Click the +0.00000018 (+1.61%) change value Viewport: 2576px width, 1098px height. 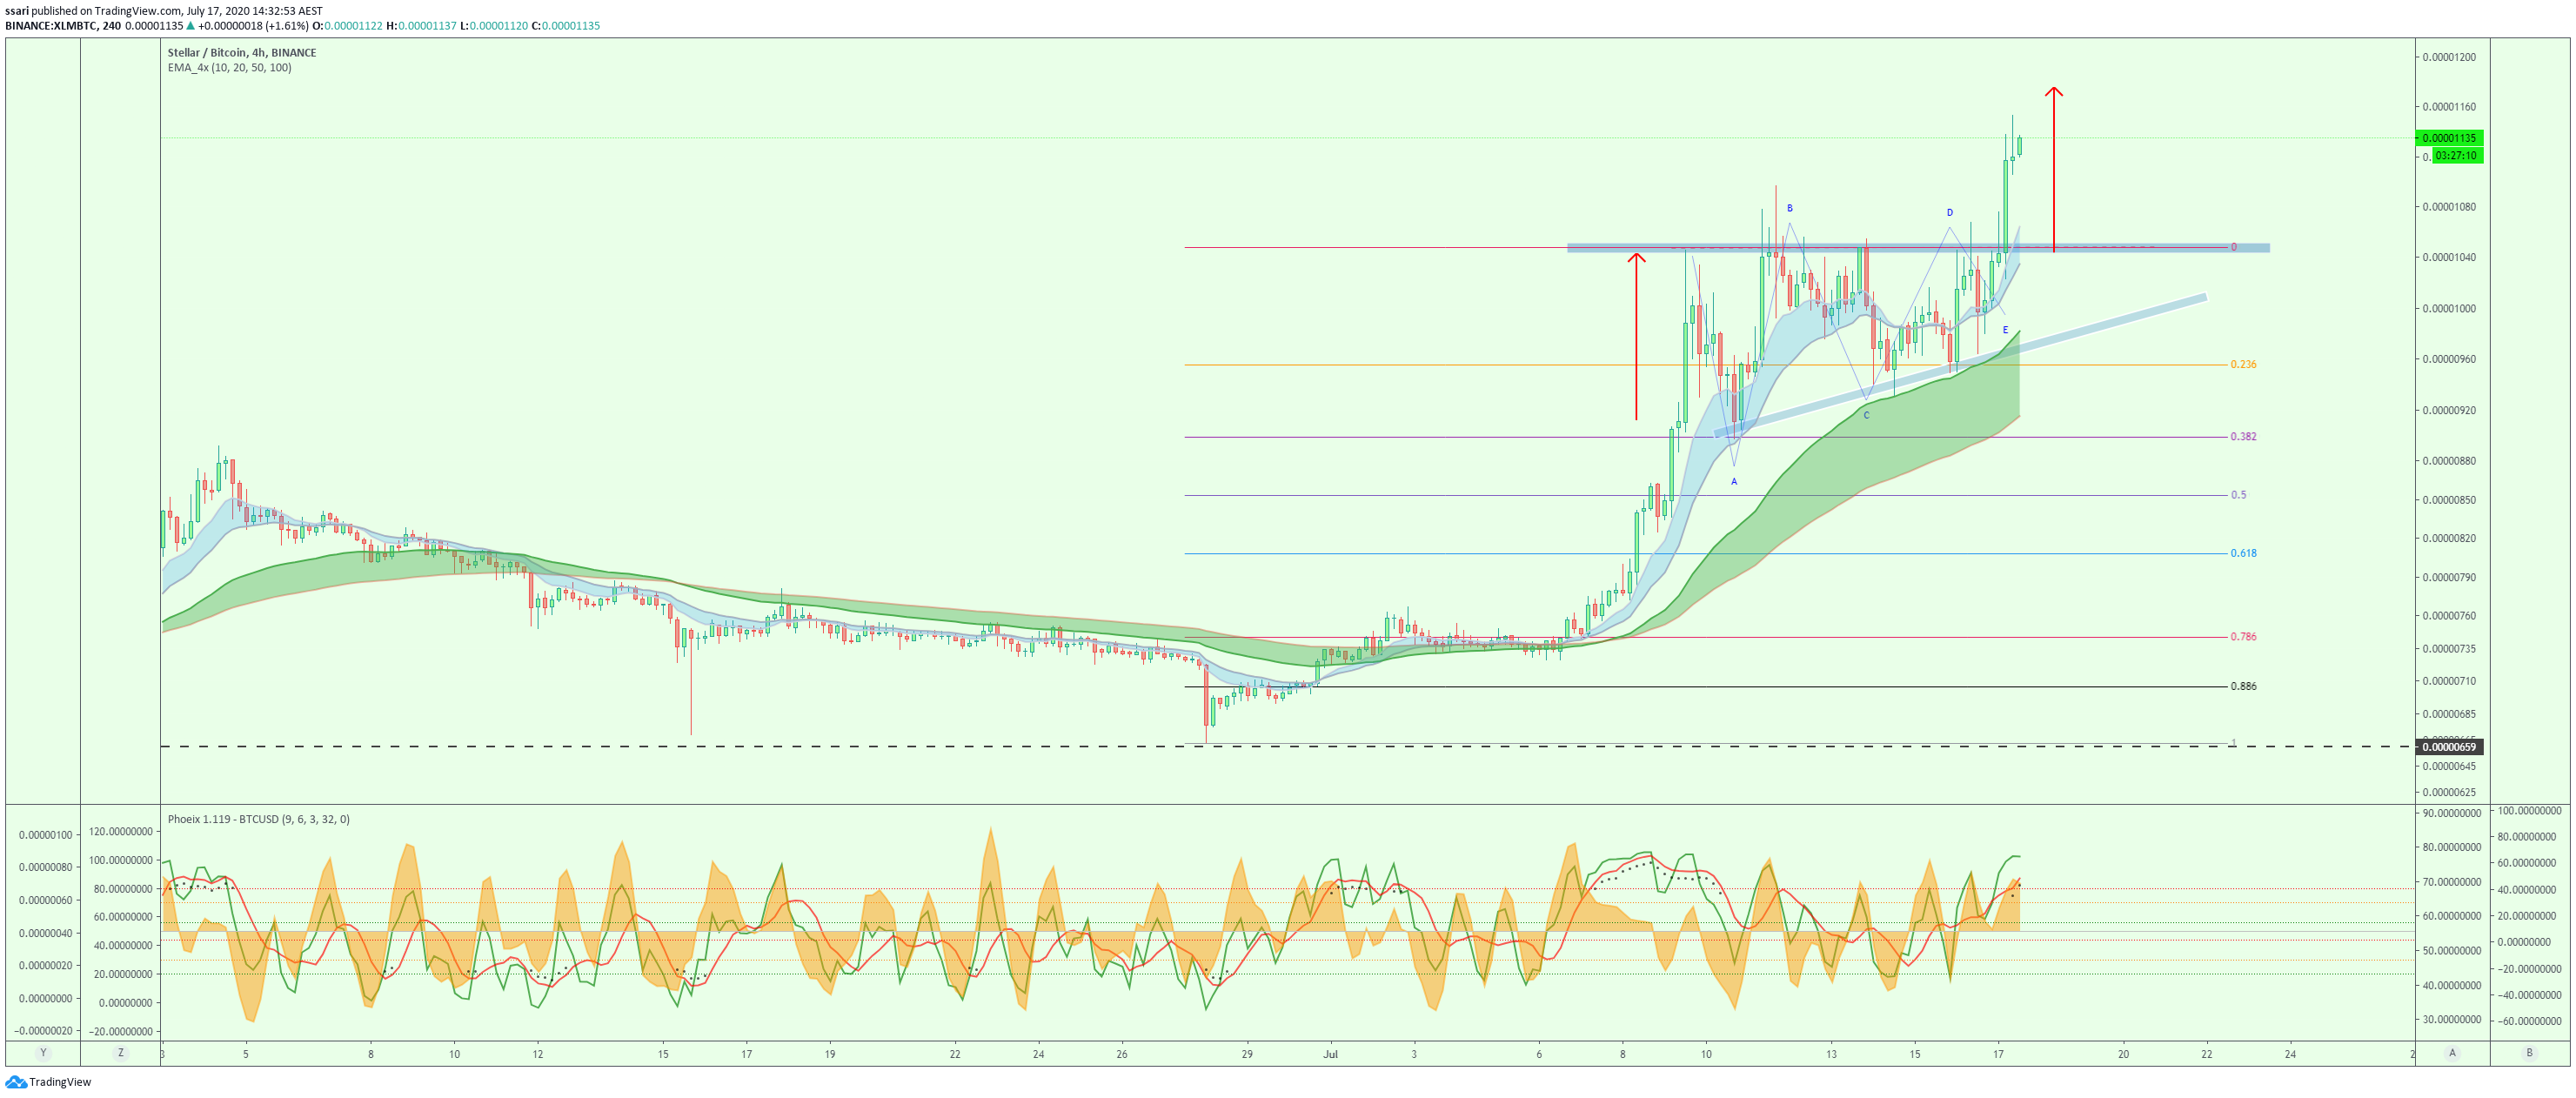(253, 26)
